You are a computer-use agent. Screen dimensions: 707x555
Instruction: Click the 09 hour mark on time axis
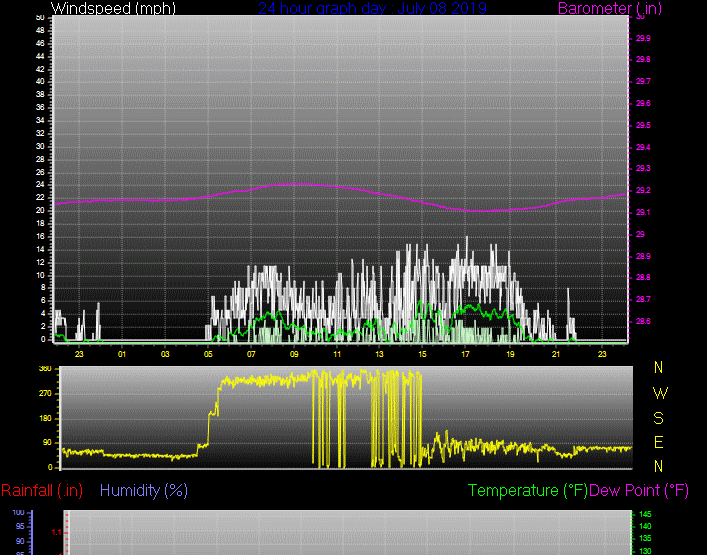294,353
